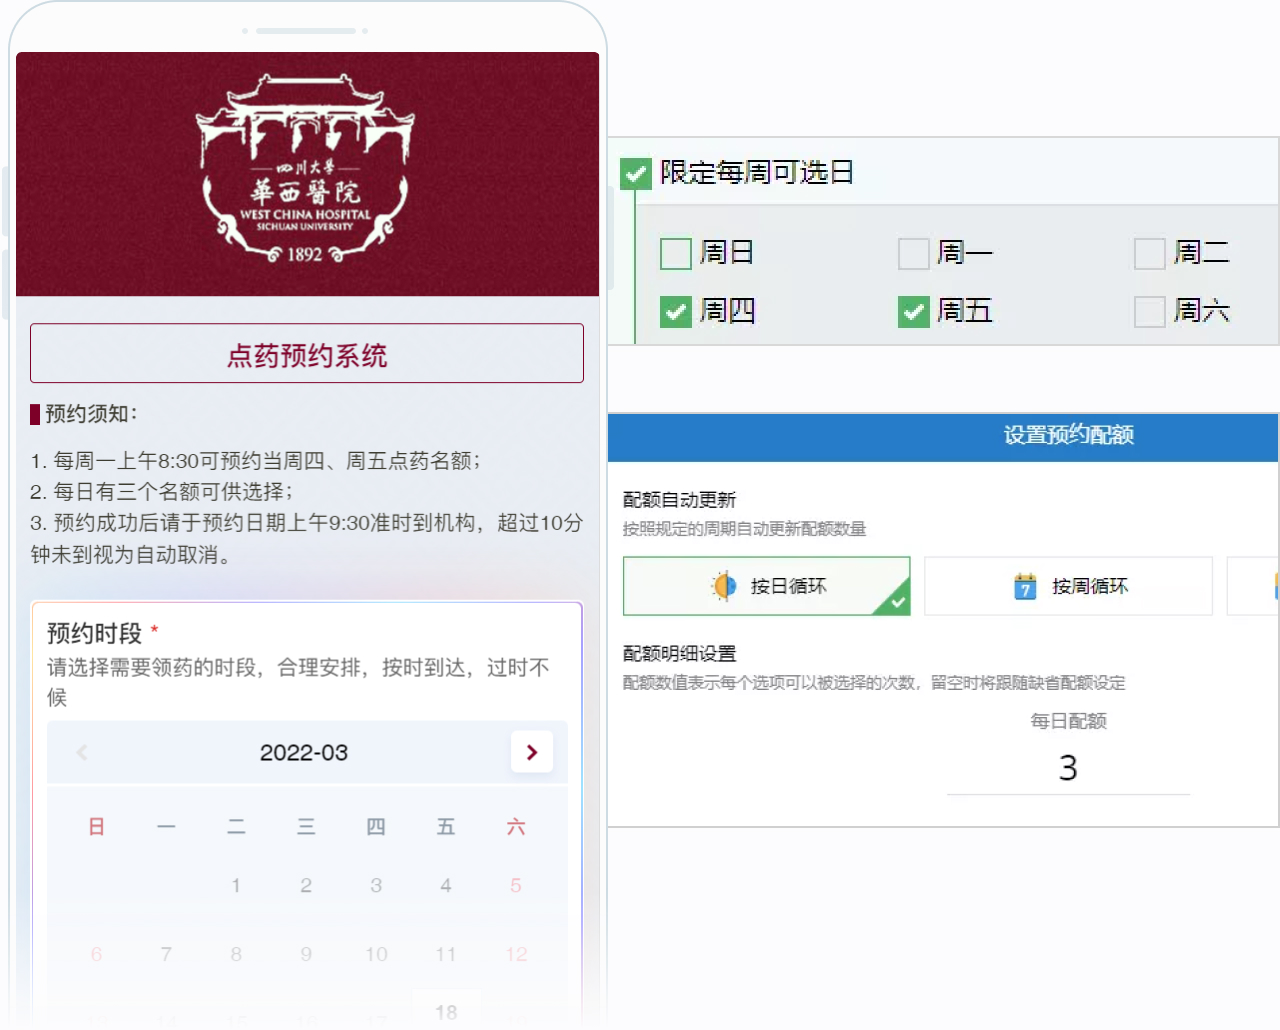Click the previous month arrow on the calendar
Image resolution: width=1280 pixels, height=1030 pixels.
click(82, 752)
